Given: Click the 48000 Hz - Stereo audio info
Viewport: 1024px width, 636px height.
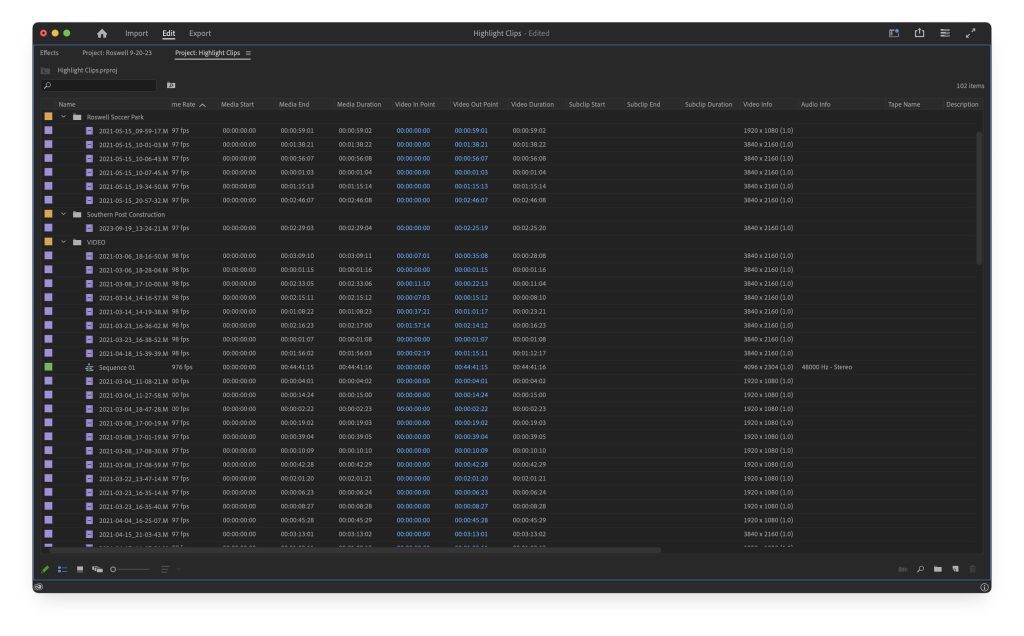Looking at the screenshot, I should (827, 368).
